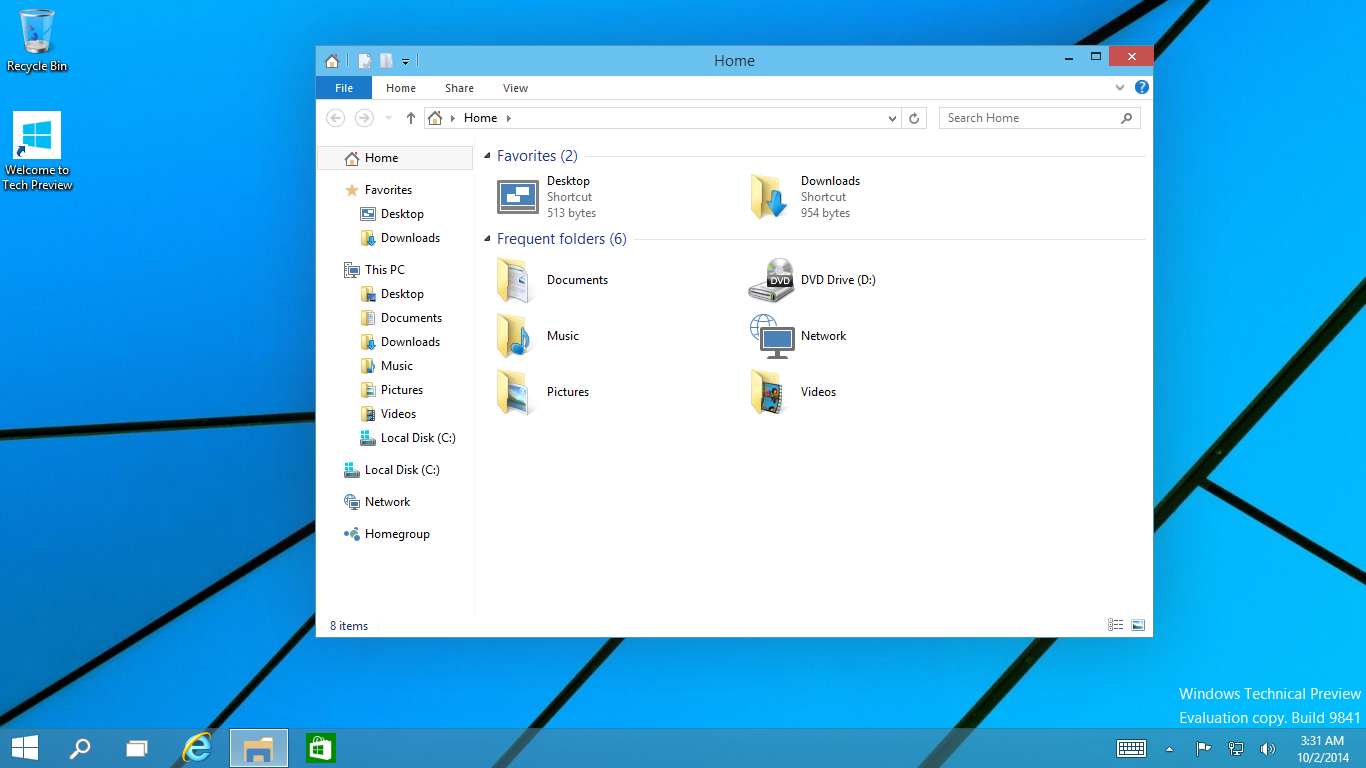1366x768 pixels.
Task: Create new folder using Quick Access Toolbar icon
Action: point(386,60)
